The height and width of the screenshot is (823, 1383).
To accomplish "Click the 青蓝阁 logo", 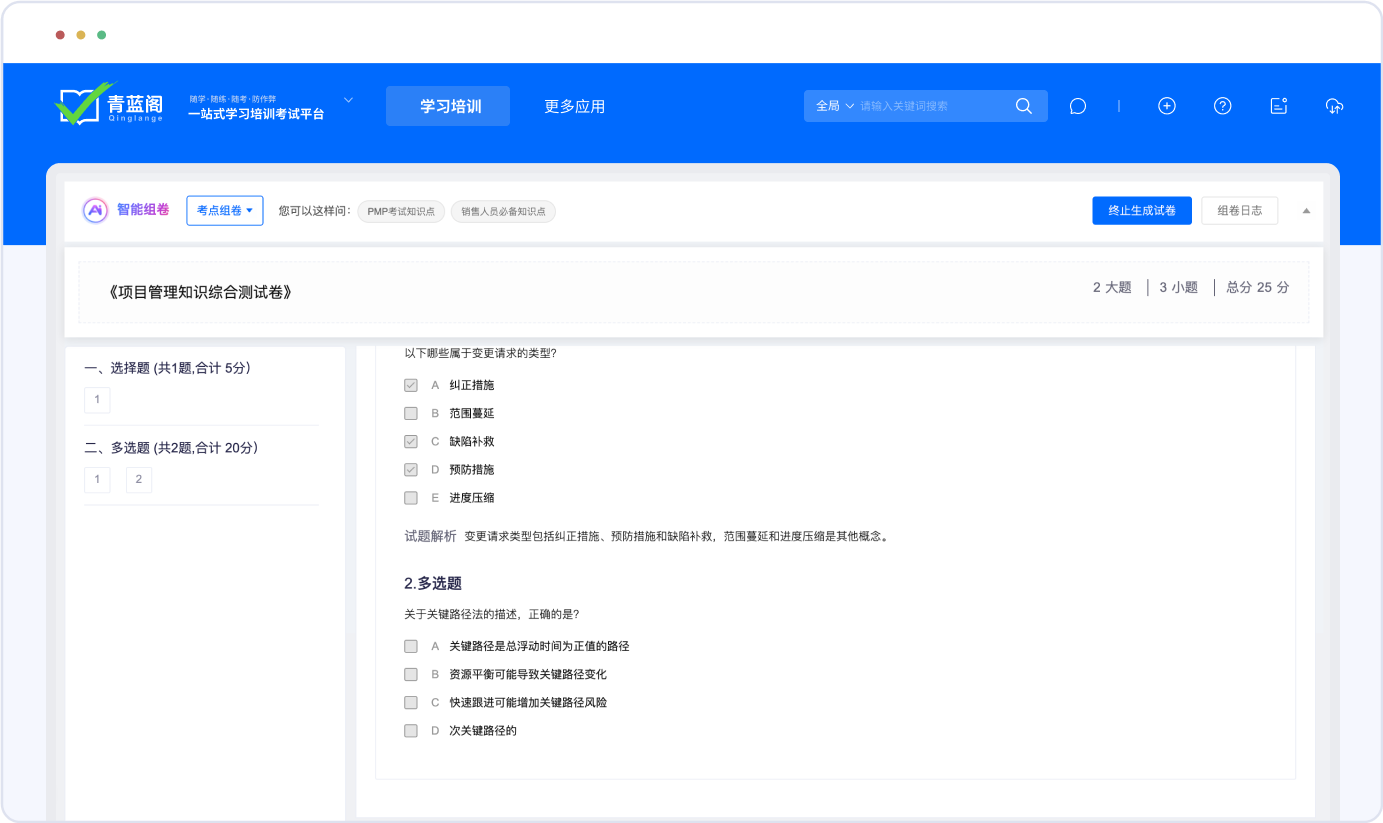I will (x=110, y=104).
